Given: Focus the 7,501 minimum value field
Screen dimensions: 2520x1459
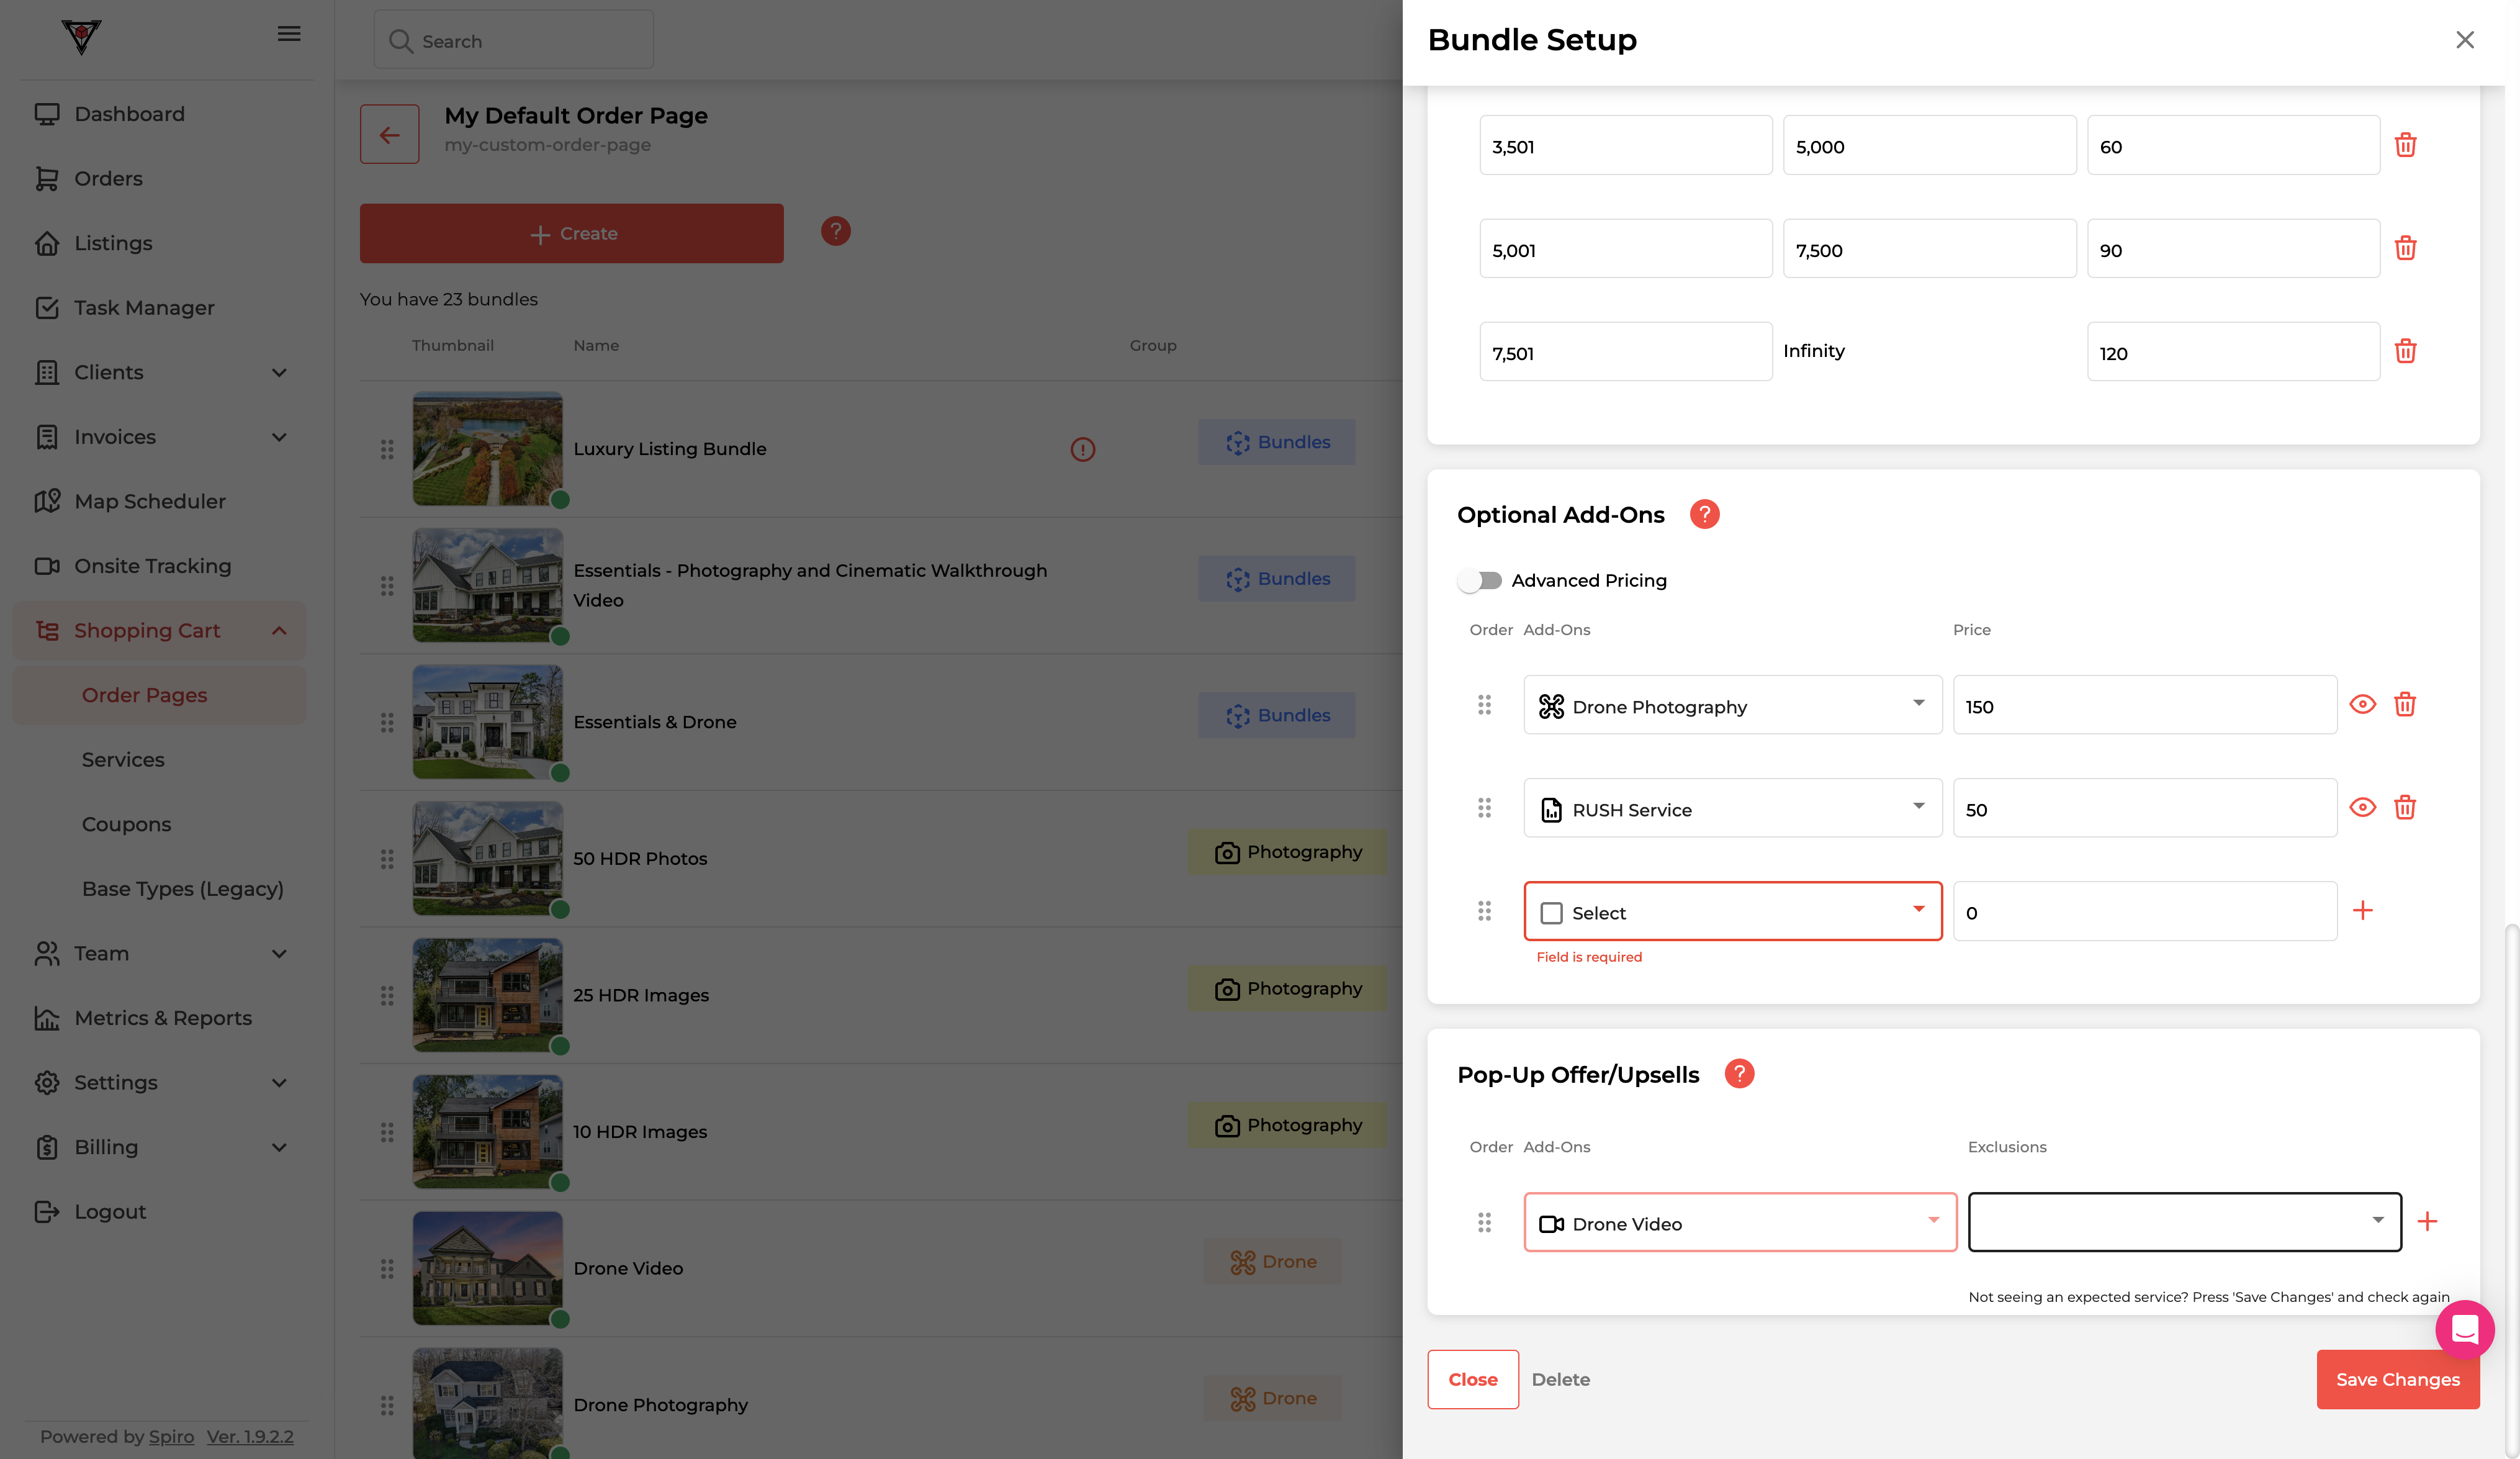Looking at the screenshot, I should click(x=1625, y=351).
